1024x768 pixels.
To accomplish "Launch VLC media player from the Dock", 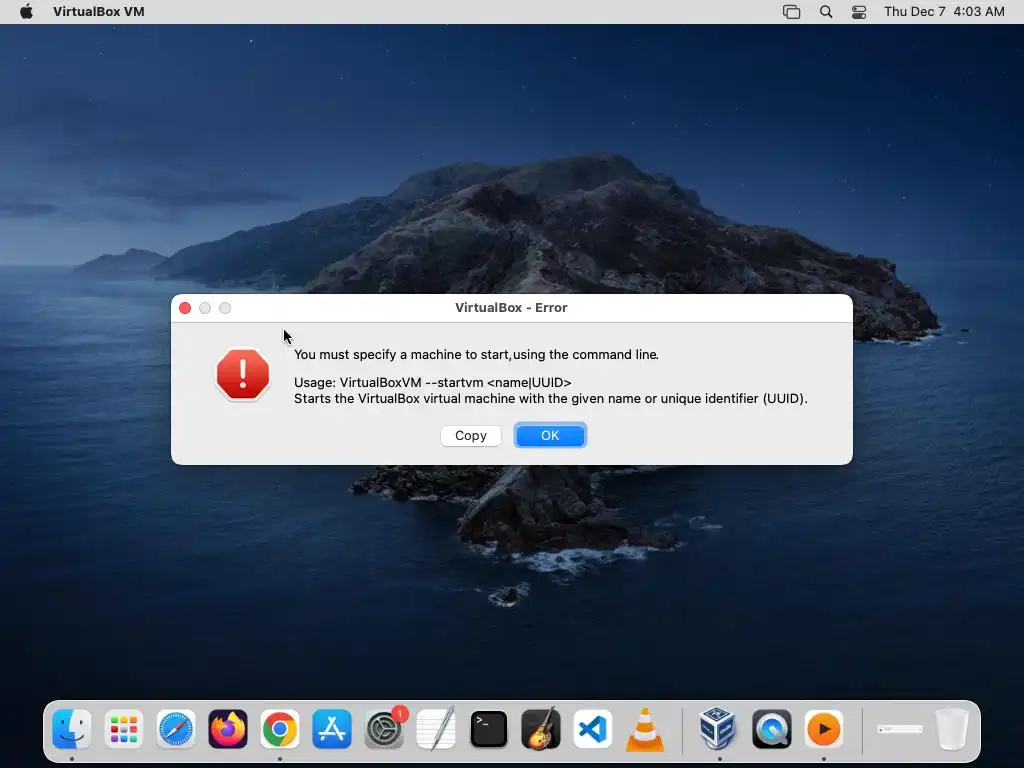I will tap(645, 729).
